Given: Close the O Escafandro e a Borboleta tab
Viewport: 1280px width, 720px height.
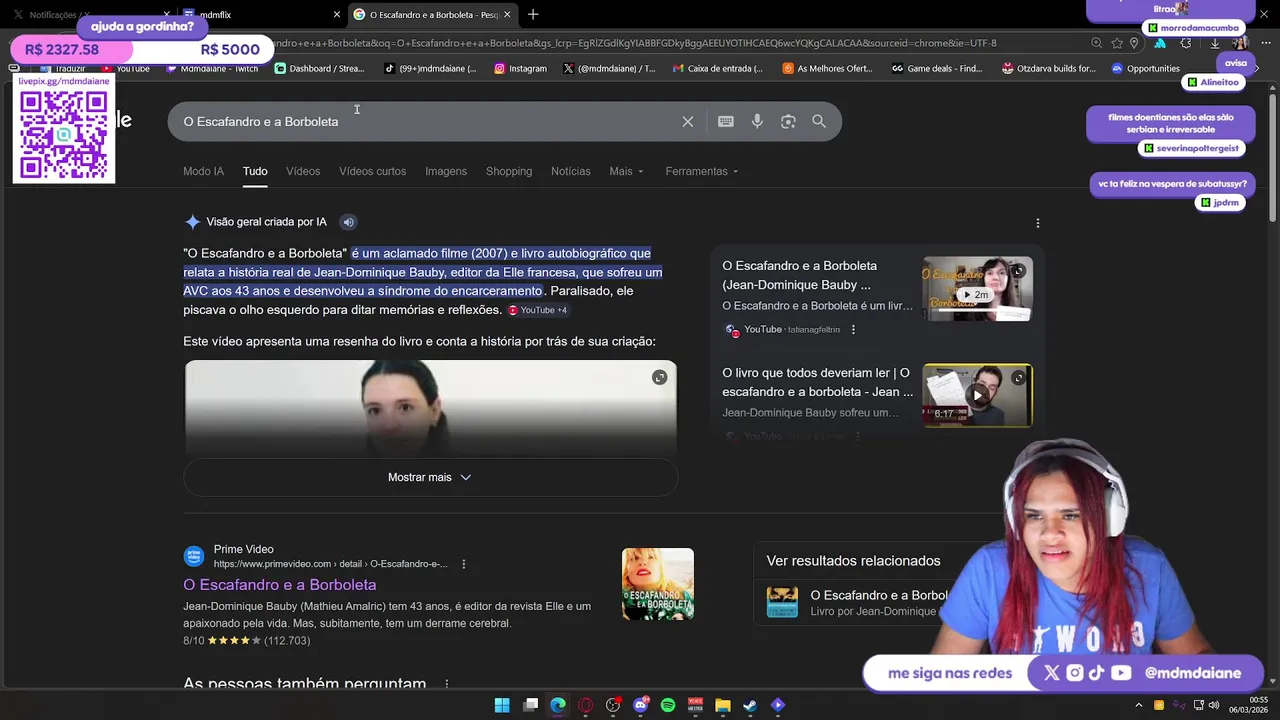Looking at the screenshot, I should [507, 15].
